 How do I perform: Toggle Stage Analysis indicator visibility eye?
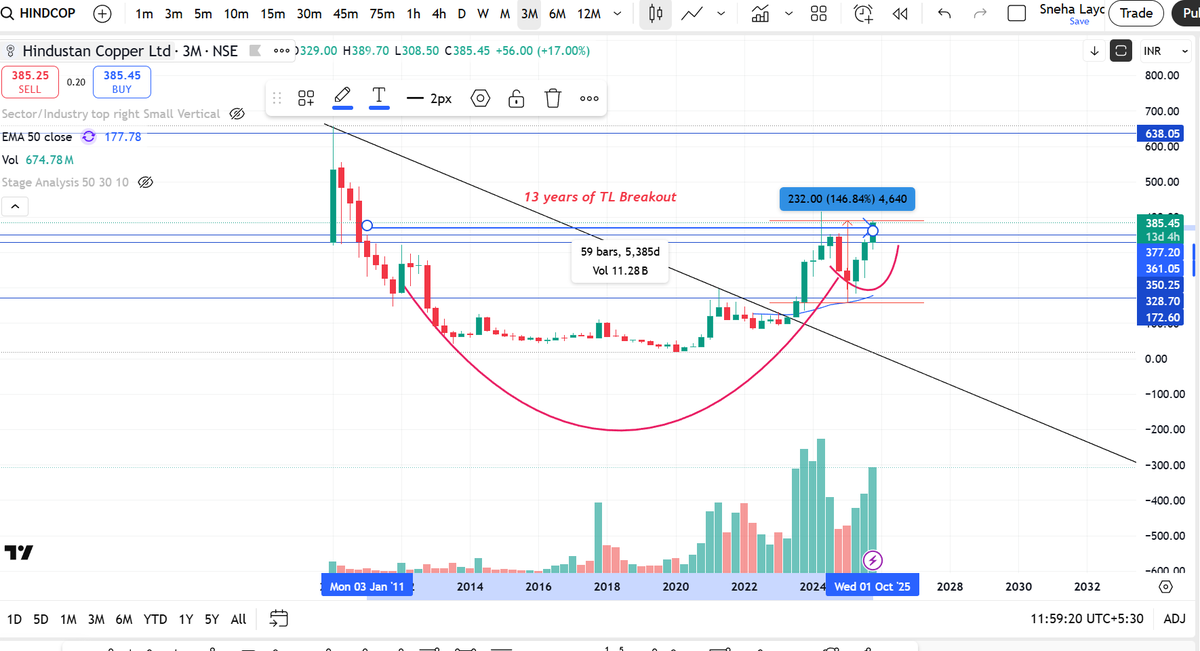[145, 183]
